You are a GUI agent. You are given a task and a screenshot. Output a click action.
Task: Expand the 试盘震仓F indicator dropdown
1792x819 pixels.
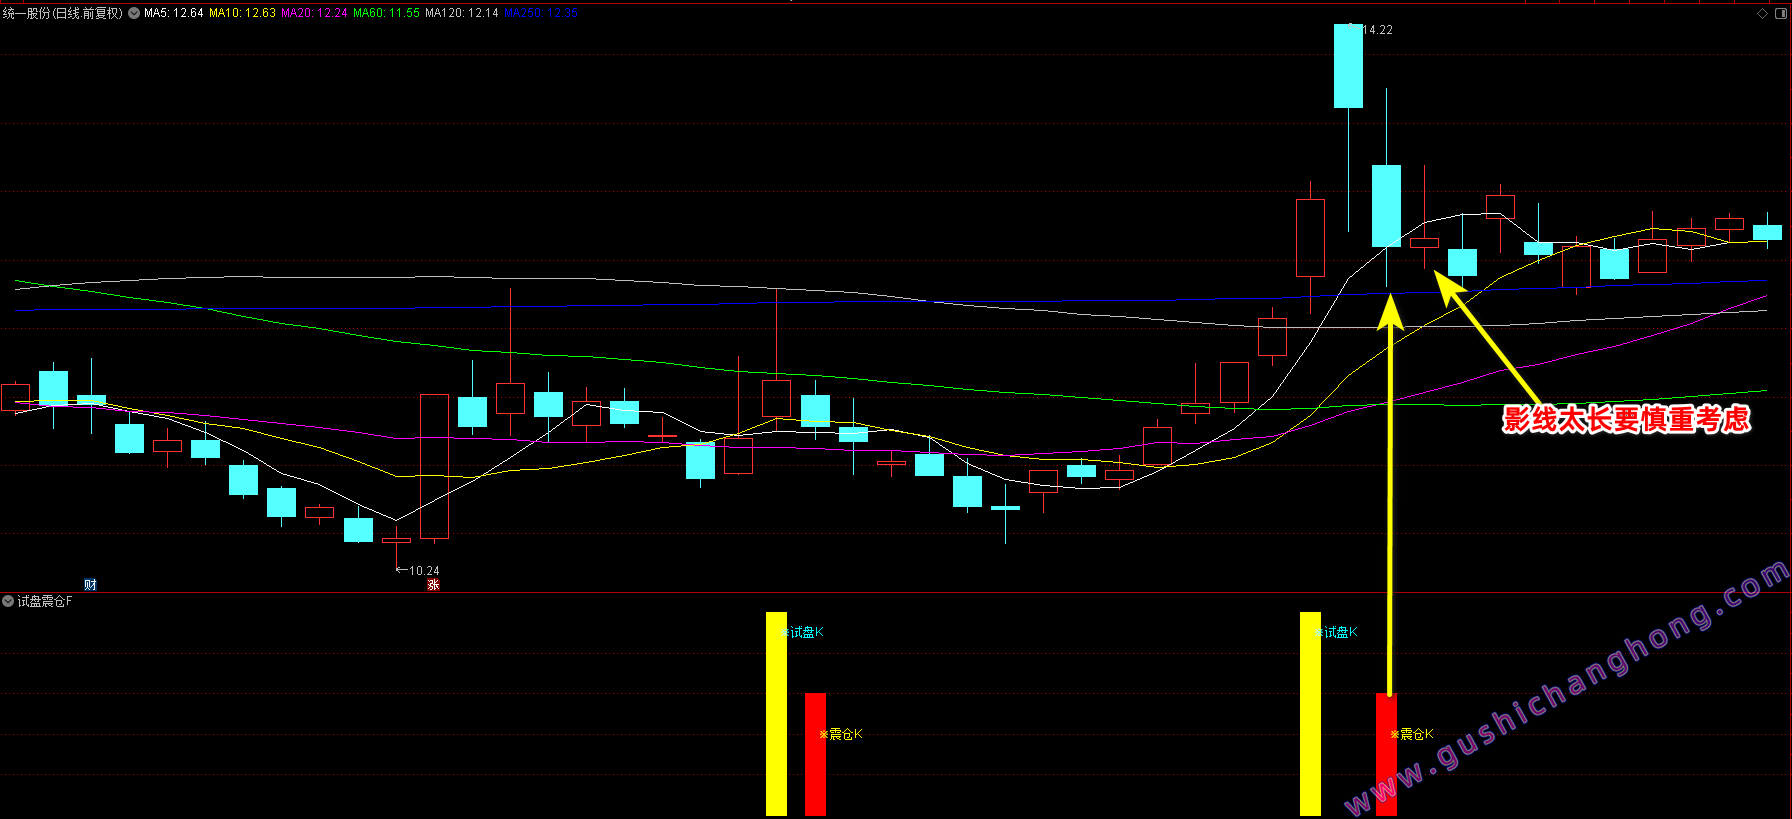click(8, 601)
